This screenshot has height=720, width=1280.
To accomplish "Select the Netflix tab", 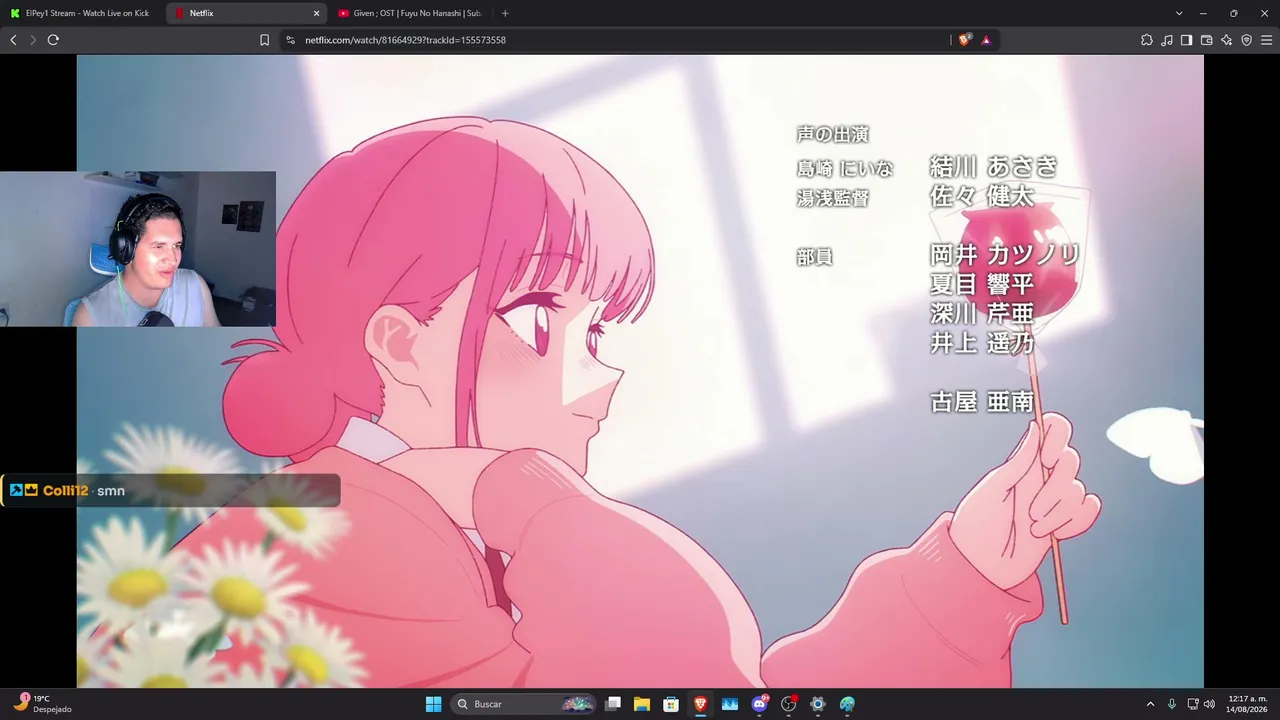I will (x=246, y=13).
